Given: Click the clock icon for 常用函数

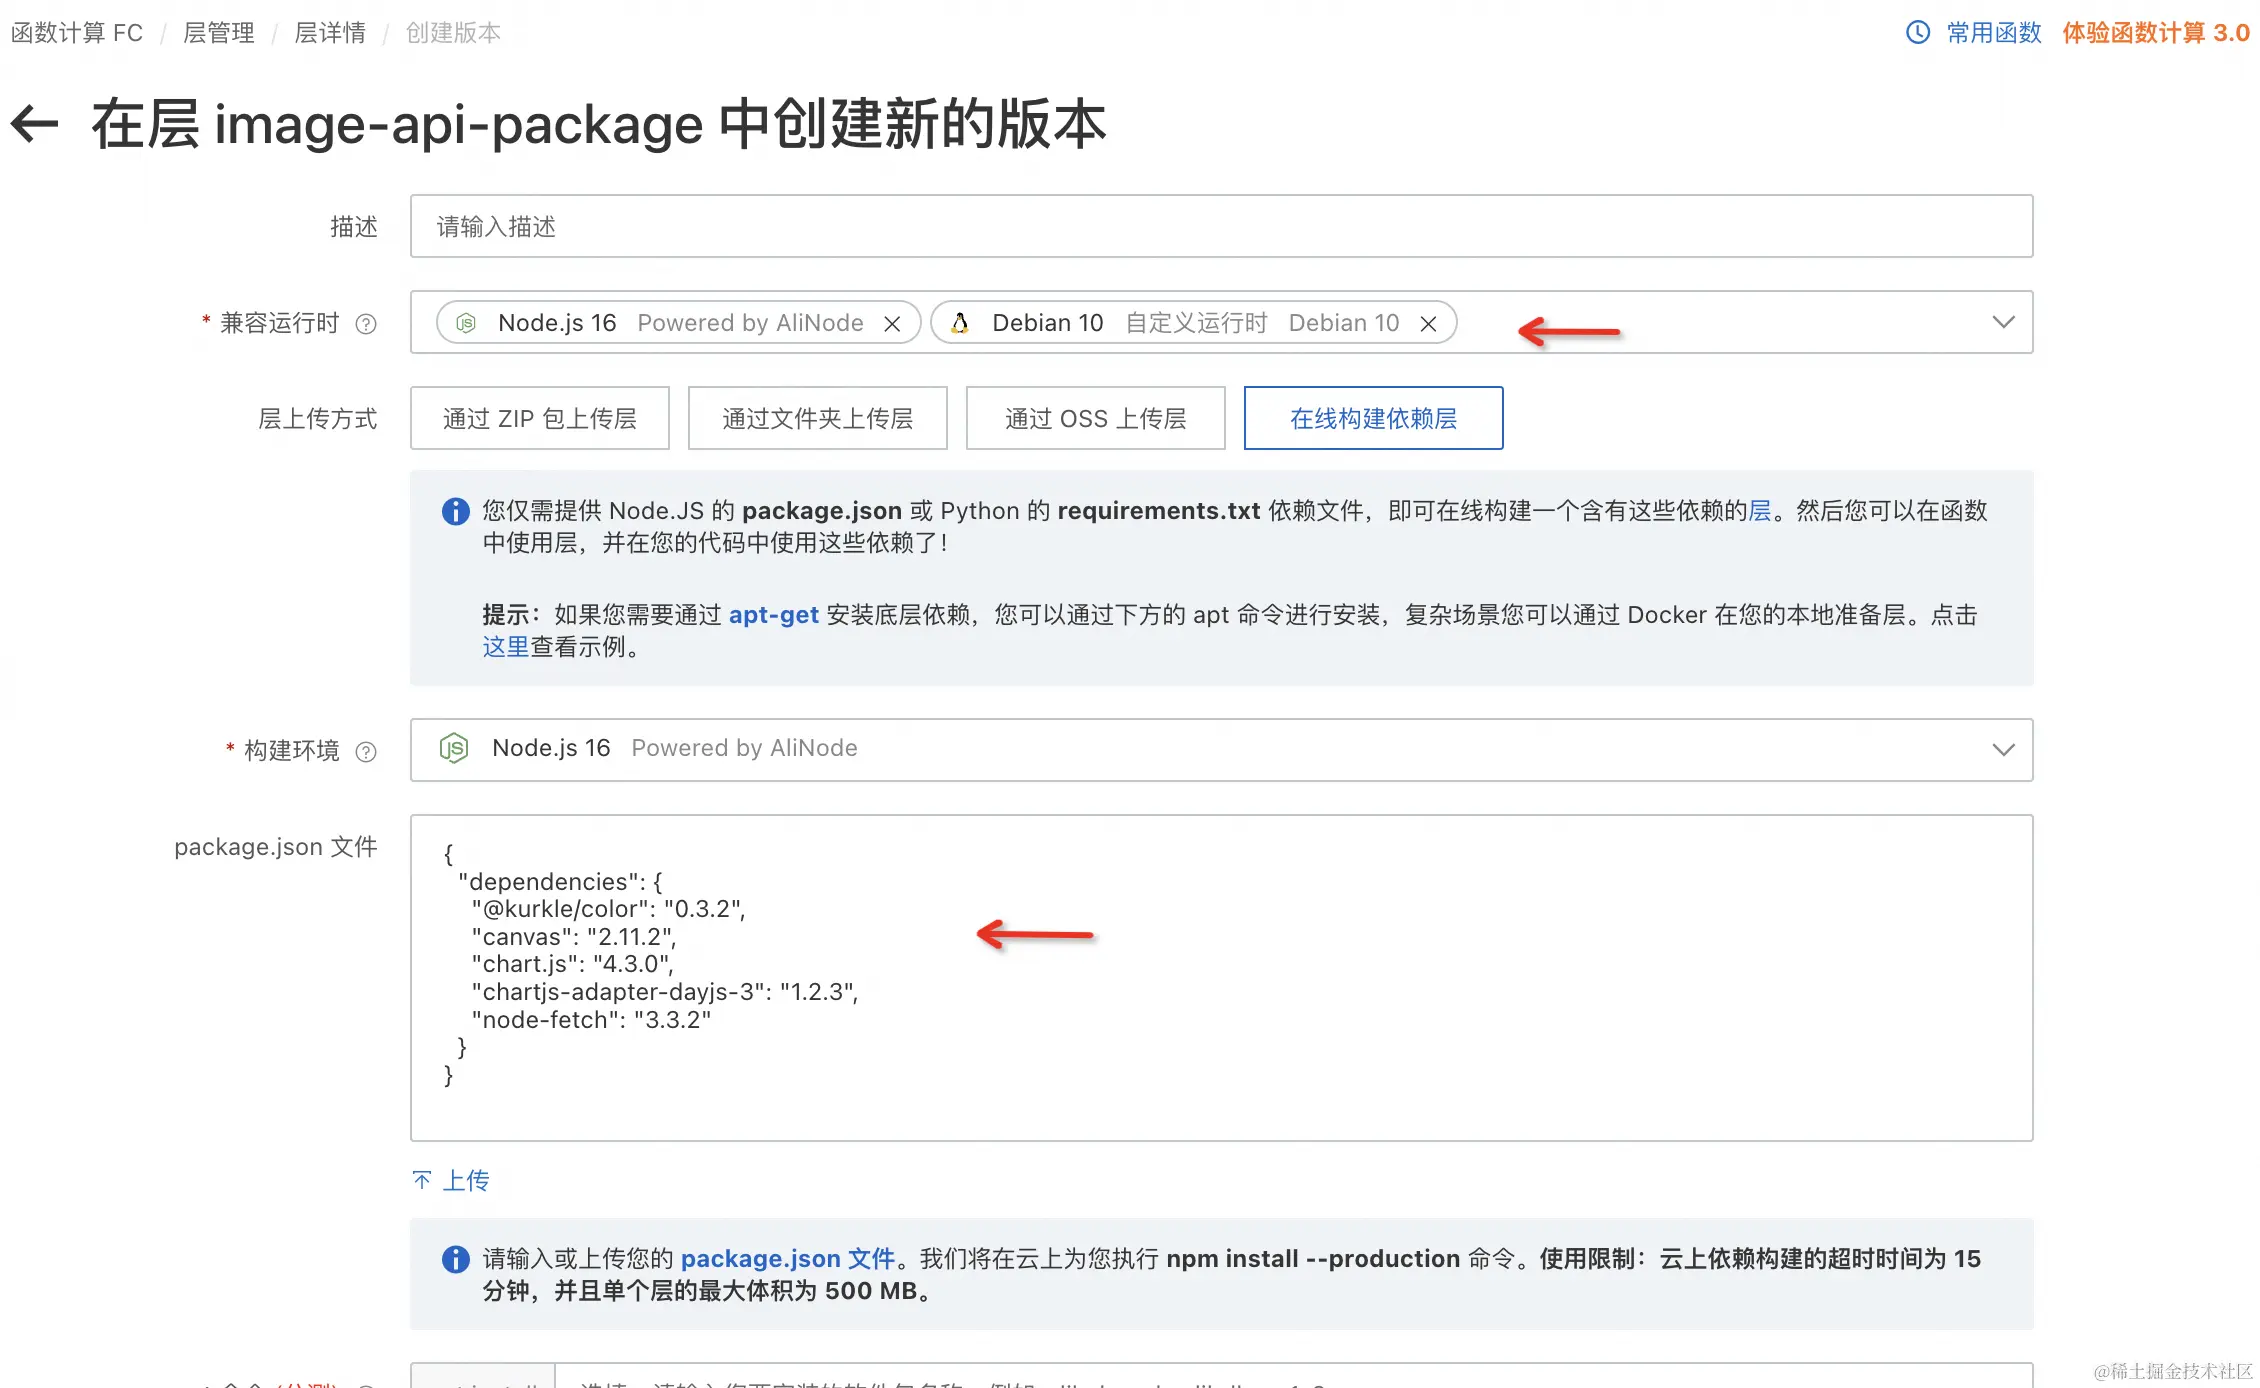Looking at the screenshot, I should click(1917, 32).
